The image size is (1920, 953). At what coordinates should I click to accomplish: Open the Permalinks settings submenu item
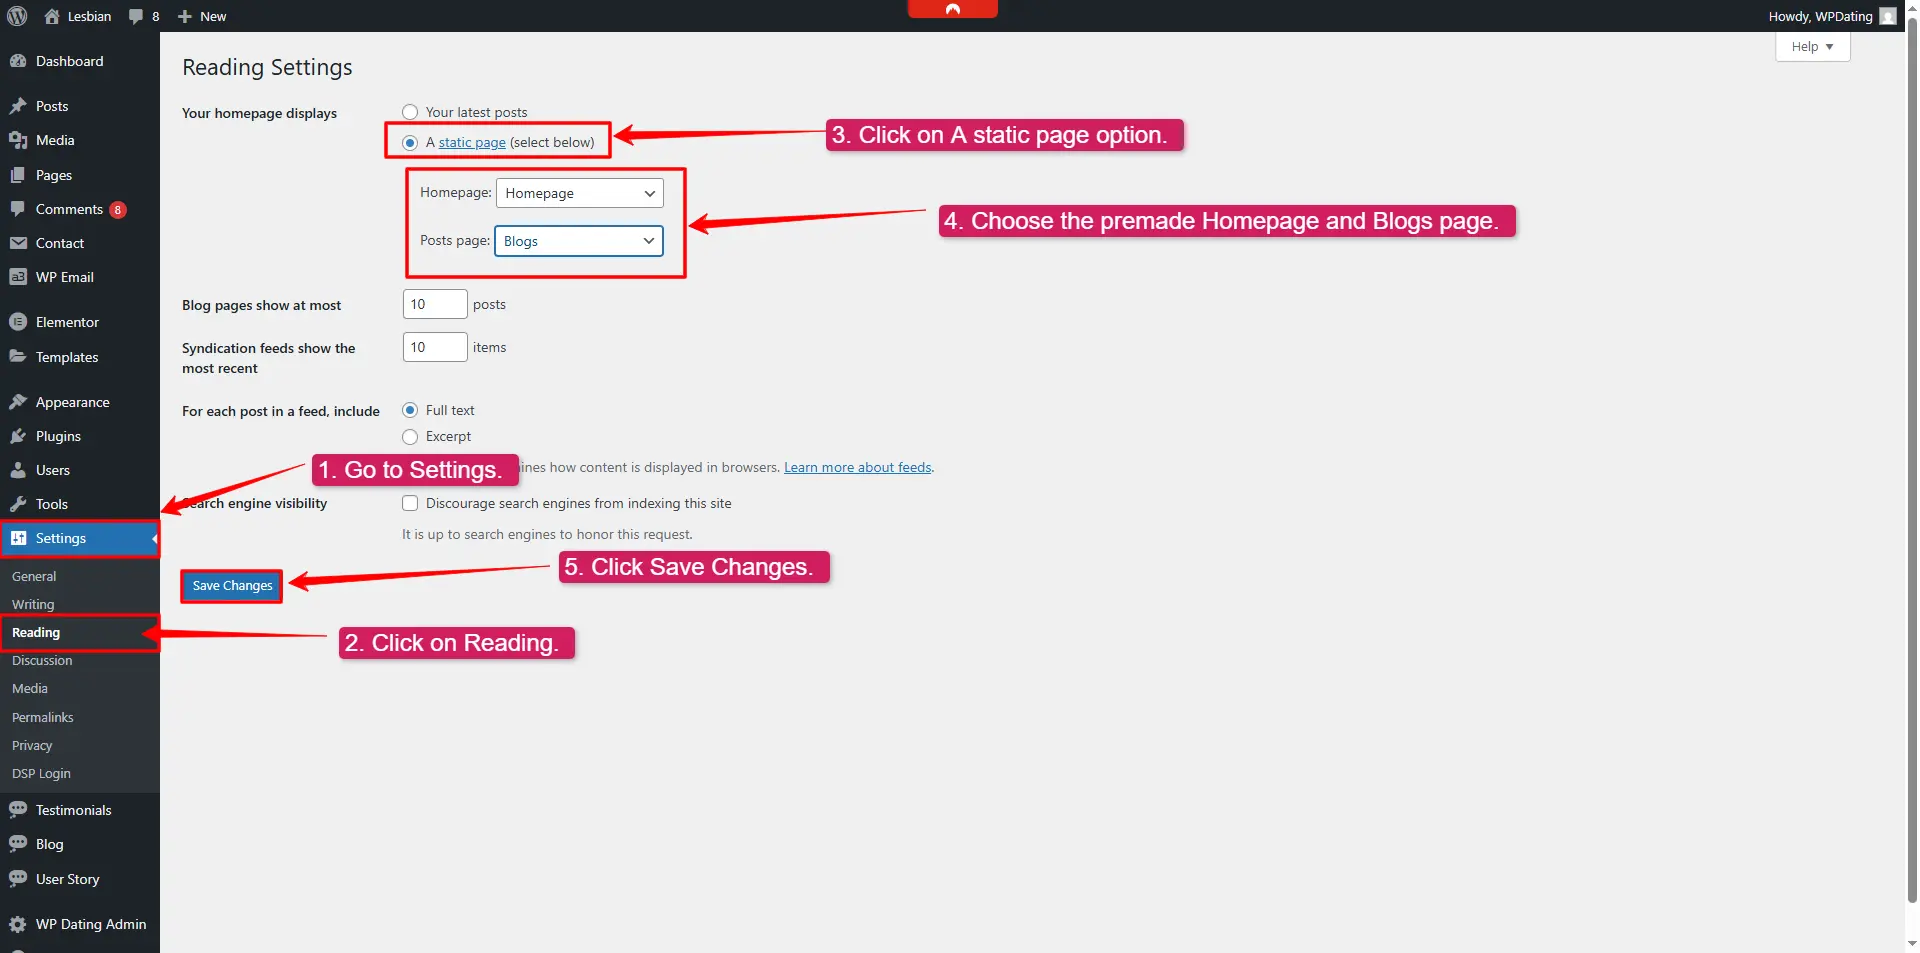pos(43,717)
